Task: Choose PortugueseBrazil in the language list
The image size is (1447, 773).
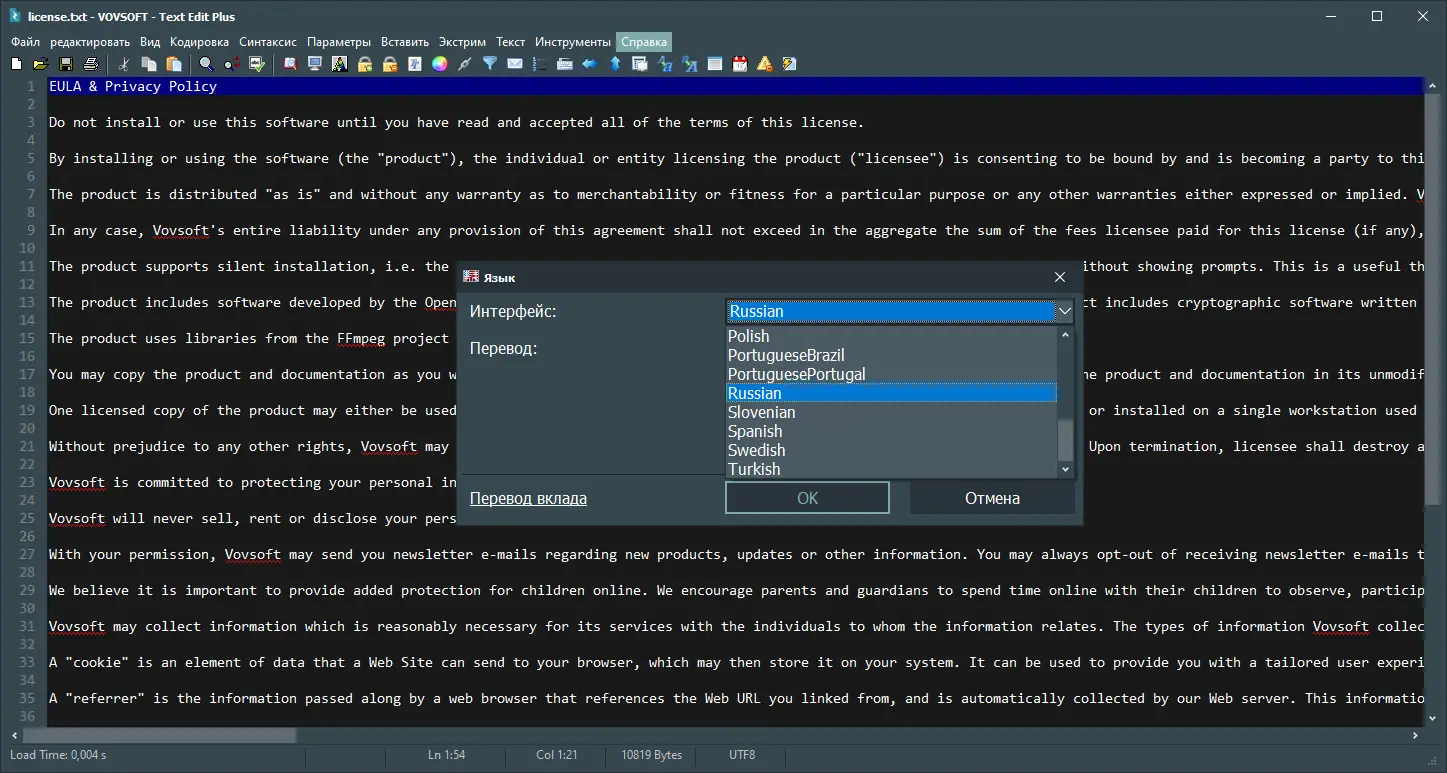Action: (x=891, y=355)
